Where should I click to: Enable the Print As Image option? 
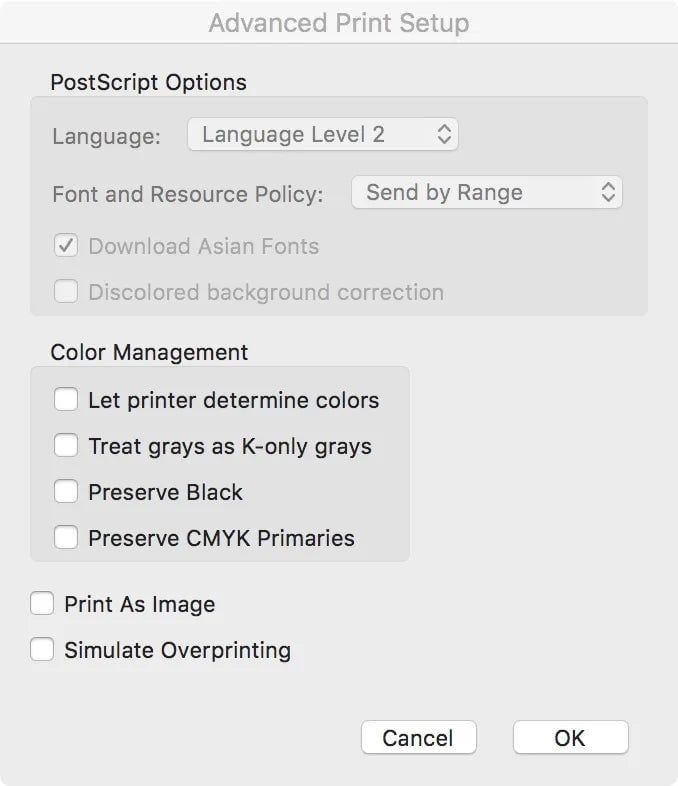[42, 604]
